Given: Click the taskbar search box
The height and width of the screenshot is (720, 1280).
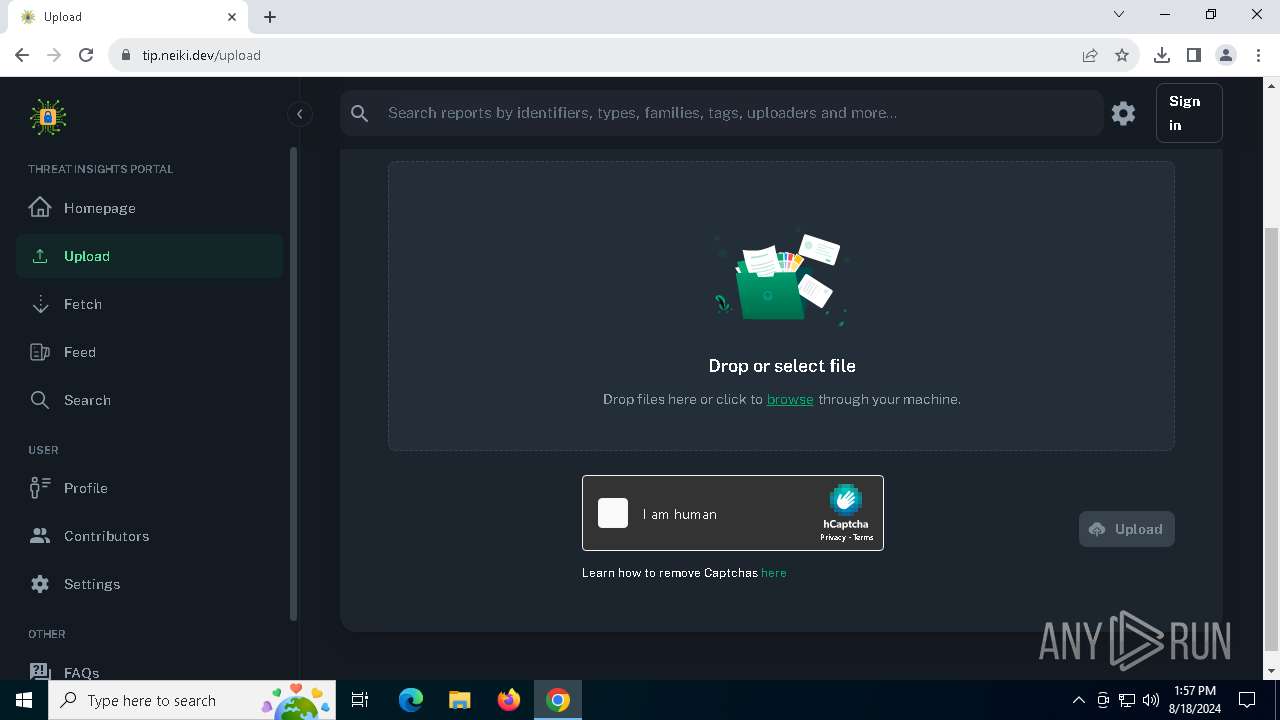Looking at the screenshot, I should pyautogui.click(x=192, y=700).
